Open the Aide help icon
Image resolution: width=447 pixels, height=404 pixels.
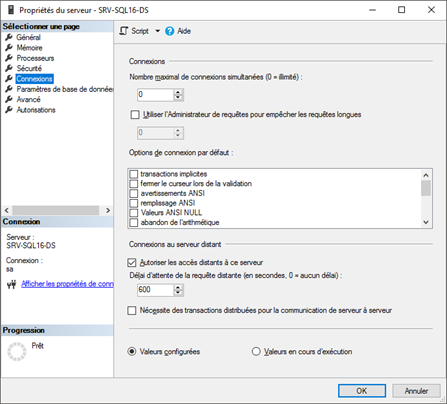[x=170, y=31]
